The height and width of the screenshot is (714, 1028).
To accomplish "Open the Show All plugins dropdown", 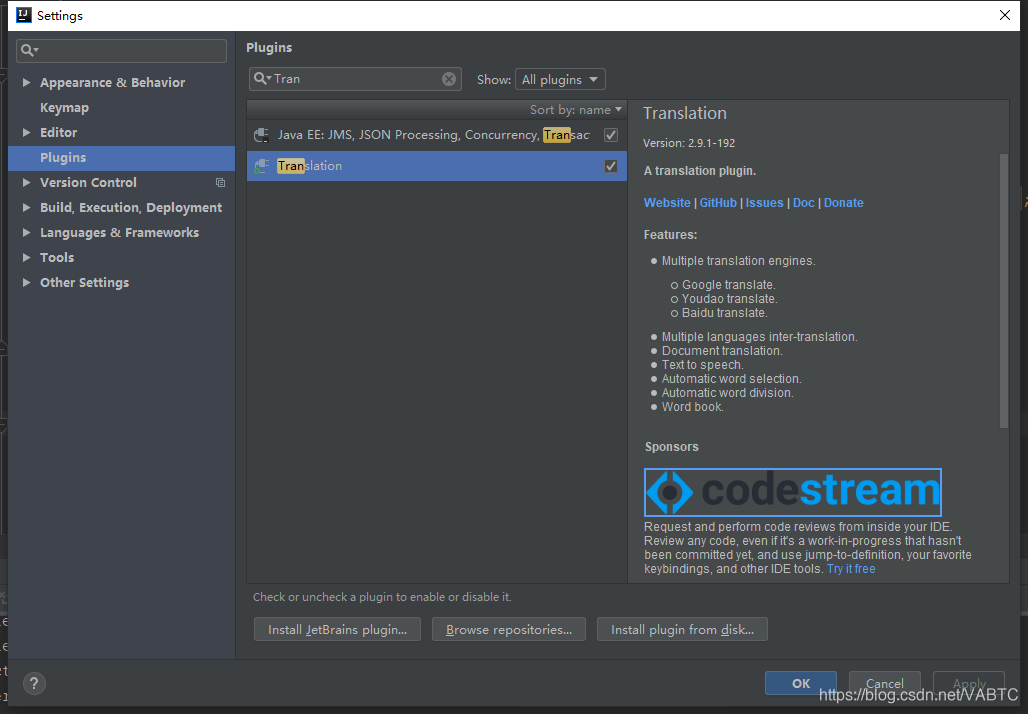I will point(560,79).
